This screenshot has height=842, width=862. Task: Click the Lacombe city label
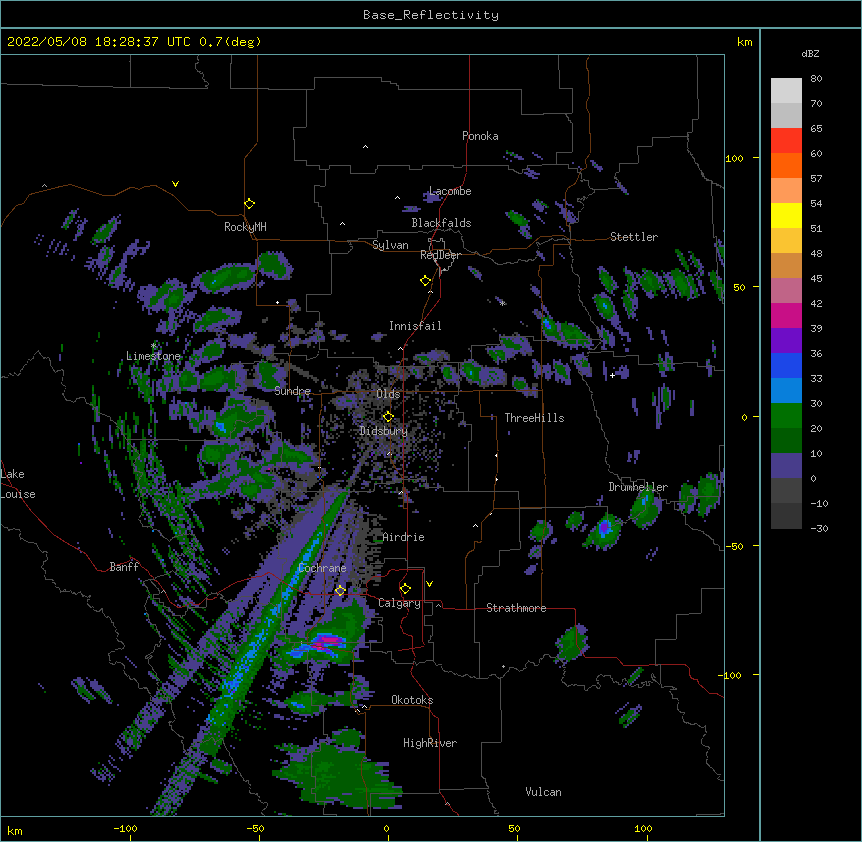450,191
